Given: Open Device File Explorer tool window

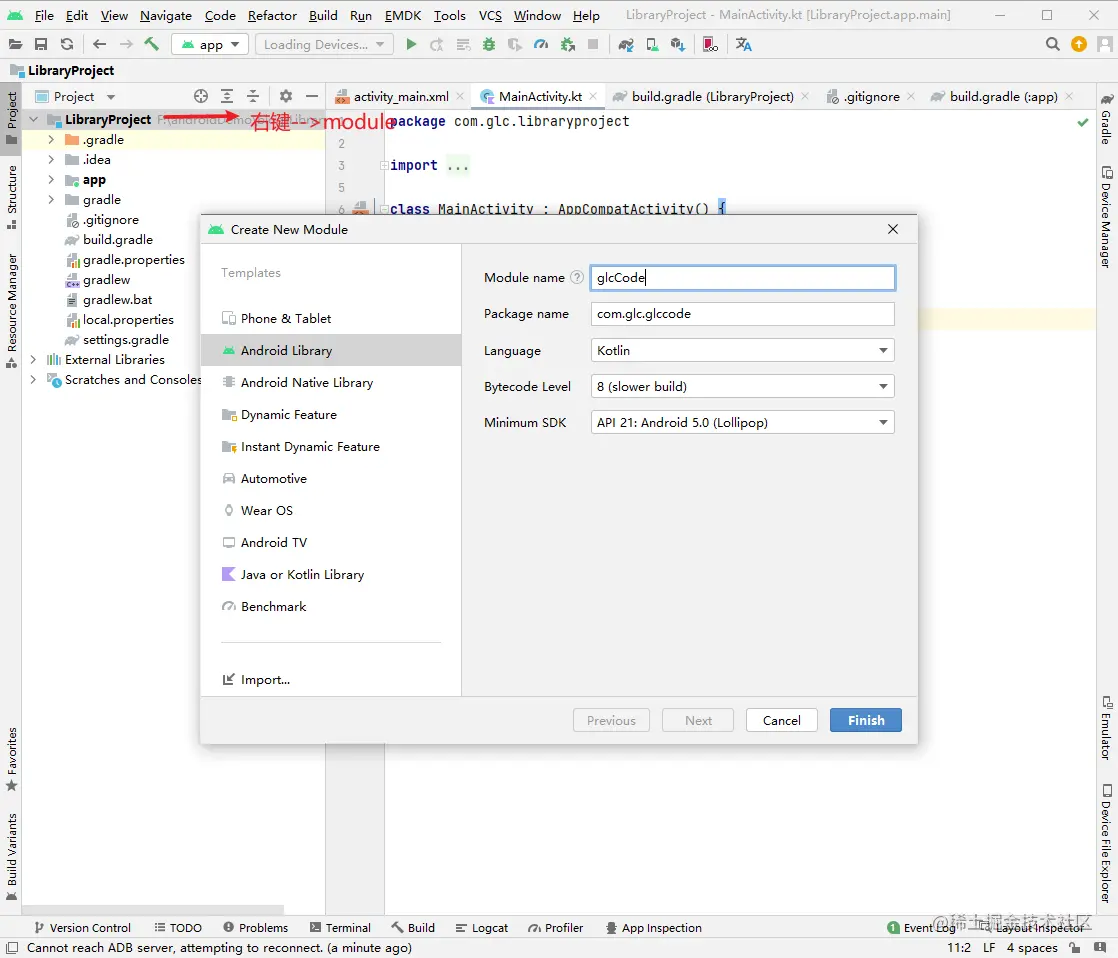Looking at the screenshot, I should pos(1106,844).
